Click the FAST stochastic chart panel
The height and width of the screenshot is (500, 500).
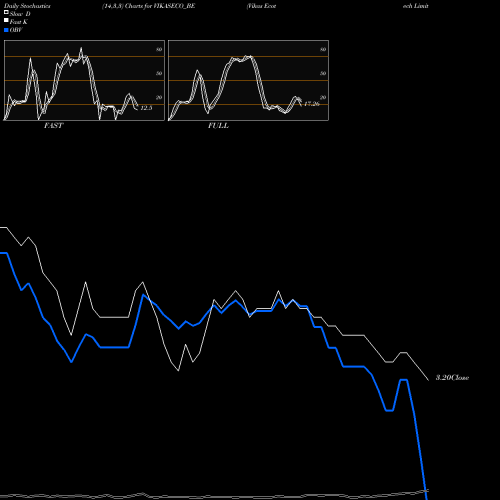84,80
